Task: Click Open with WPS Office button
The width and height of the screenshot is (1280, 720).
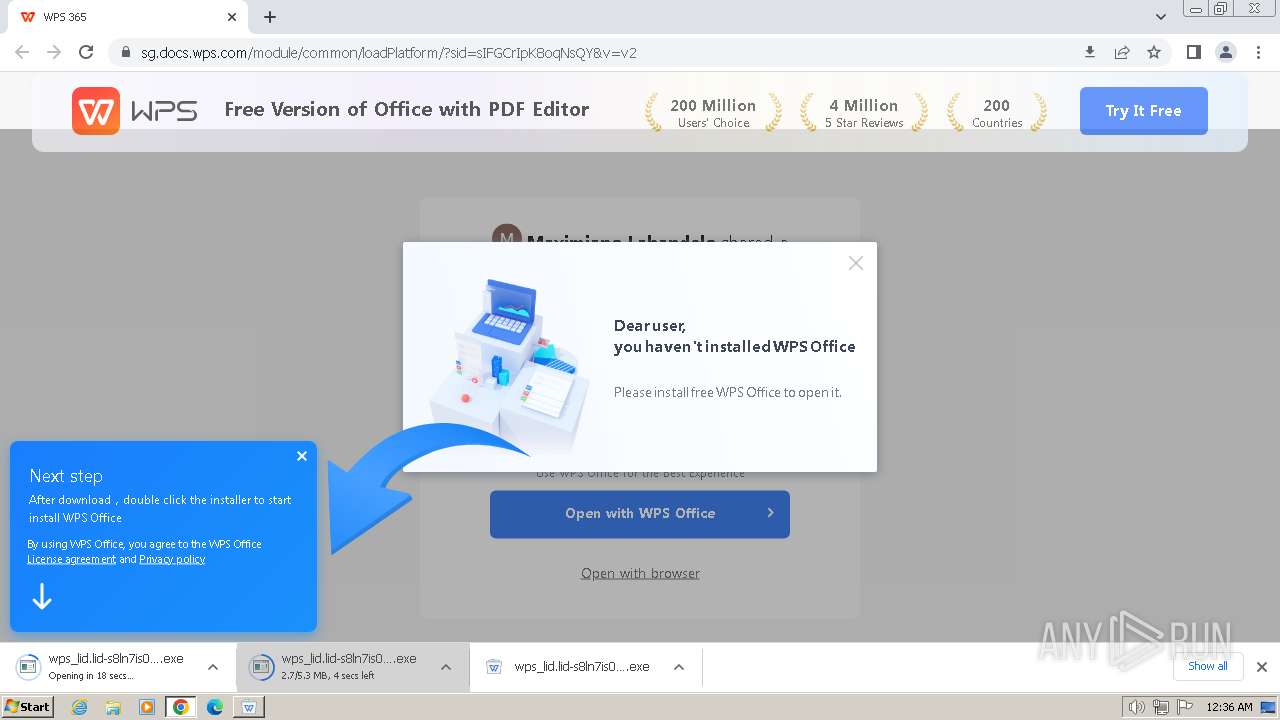Action: pyautogui.click(x=640, y=514)
